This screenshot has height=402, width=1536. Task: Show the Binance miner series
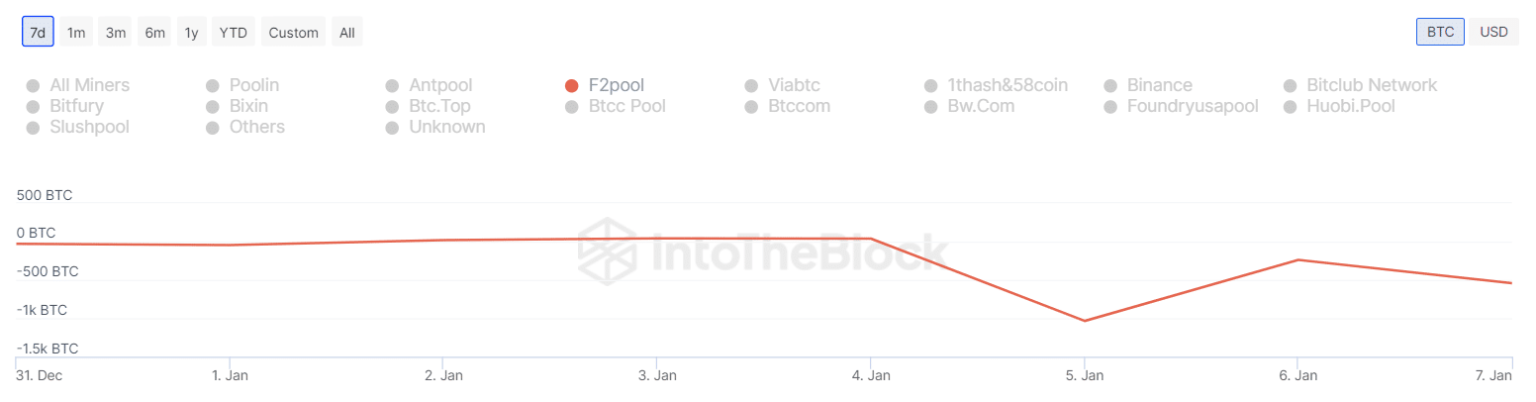coord(1110,86)
